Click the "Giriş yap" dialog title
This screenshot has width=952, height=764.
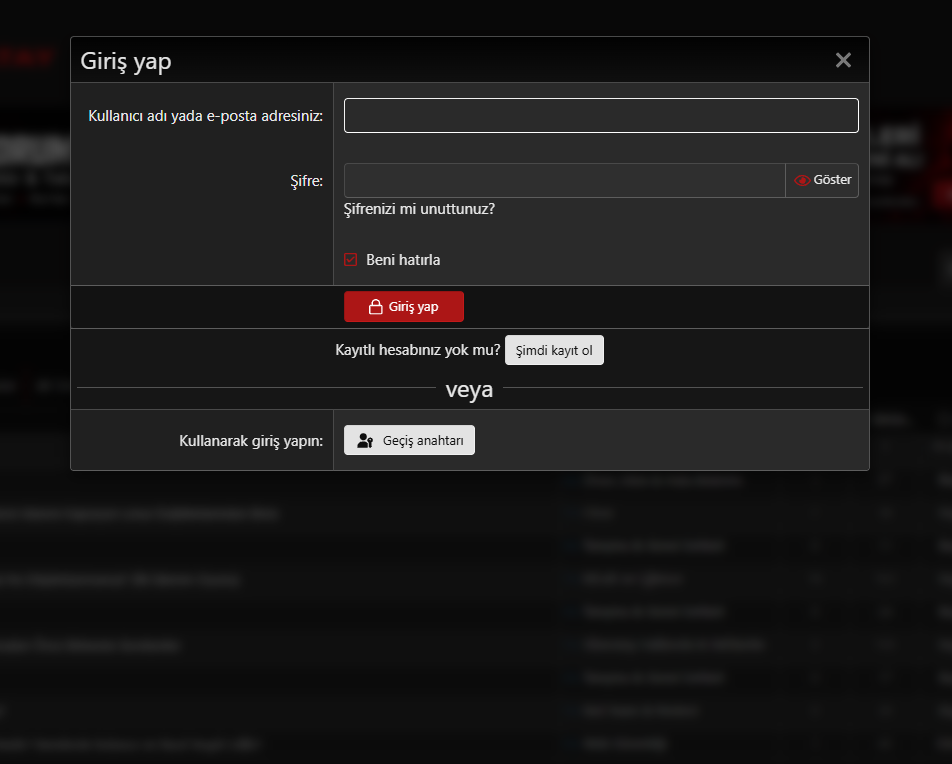click(126, 61)
